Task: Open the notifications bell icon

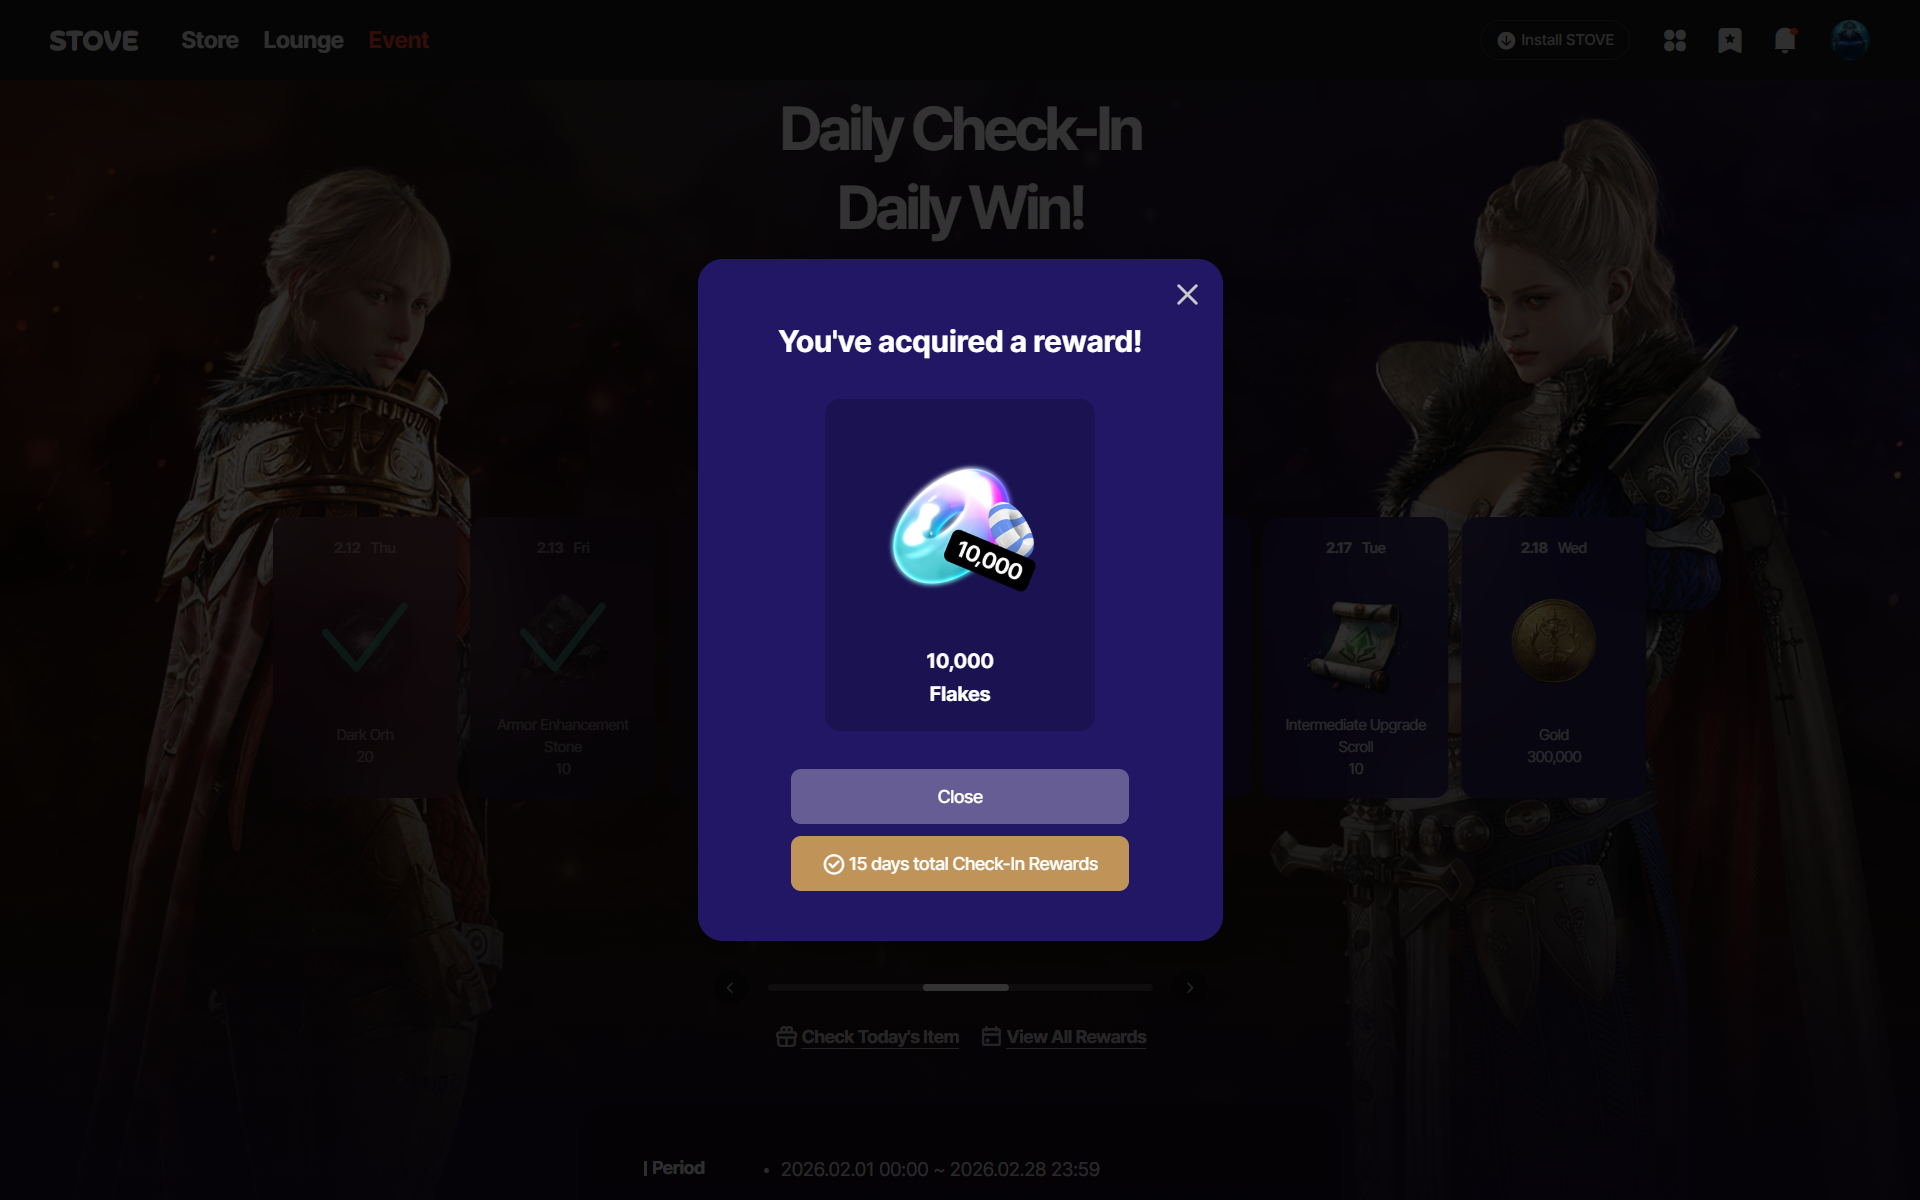Action: point(1785,40)
